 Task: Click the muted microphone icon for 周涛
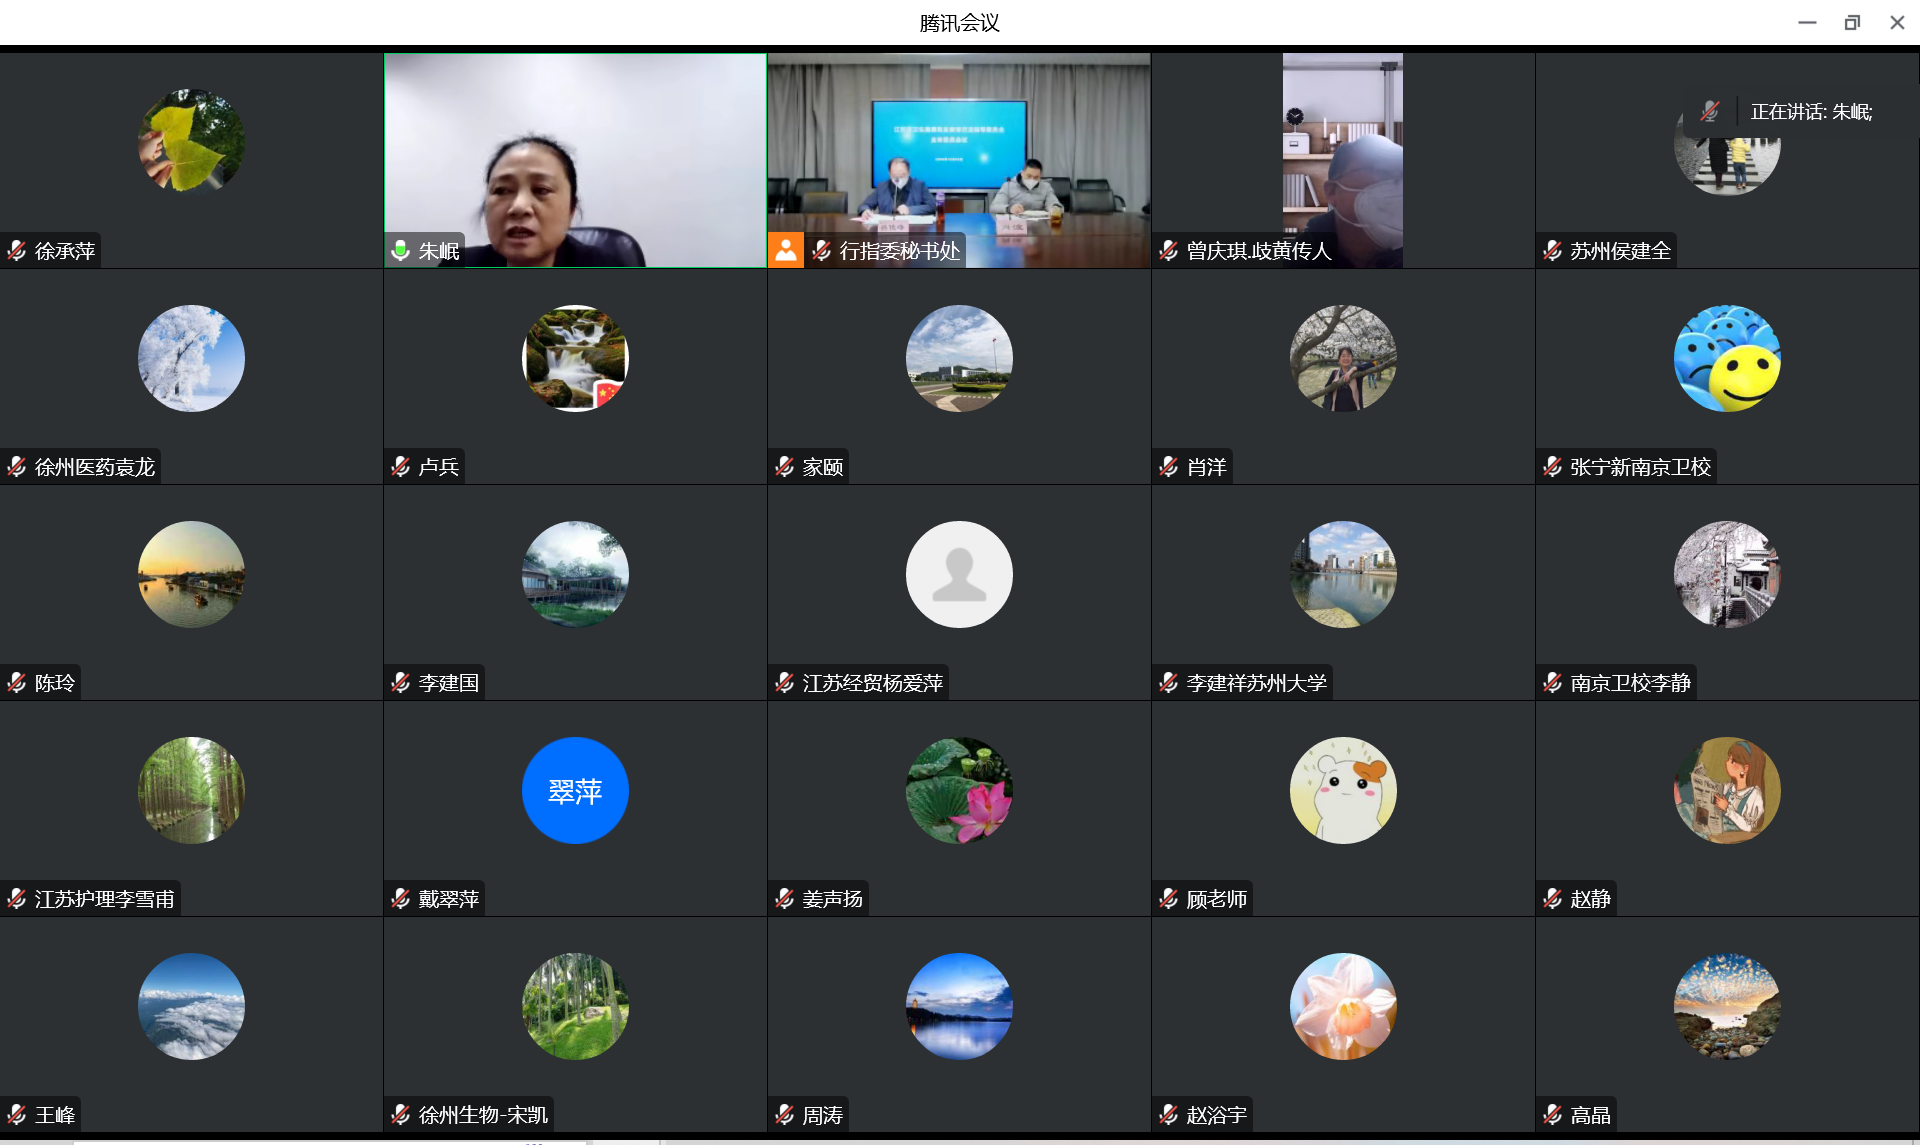tap(785, 1114)
